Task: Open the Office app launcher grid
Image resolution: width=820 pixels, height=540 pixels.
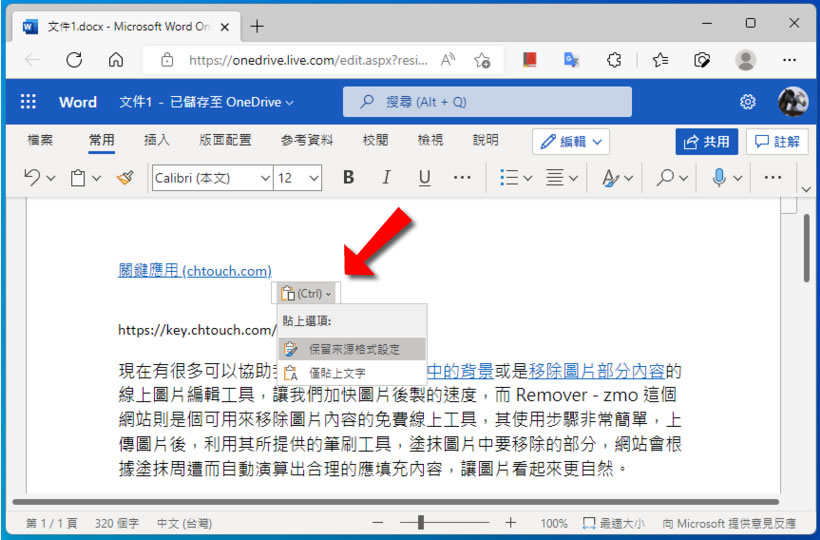Action: pyautogui.click(x=28, y=101)
